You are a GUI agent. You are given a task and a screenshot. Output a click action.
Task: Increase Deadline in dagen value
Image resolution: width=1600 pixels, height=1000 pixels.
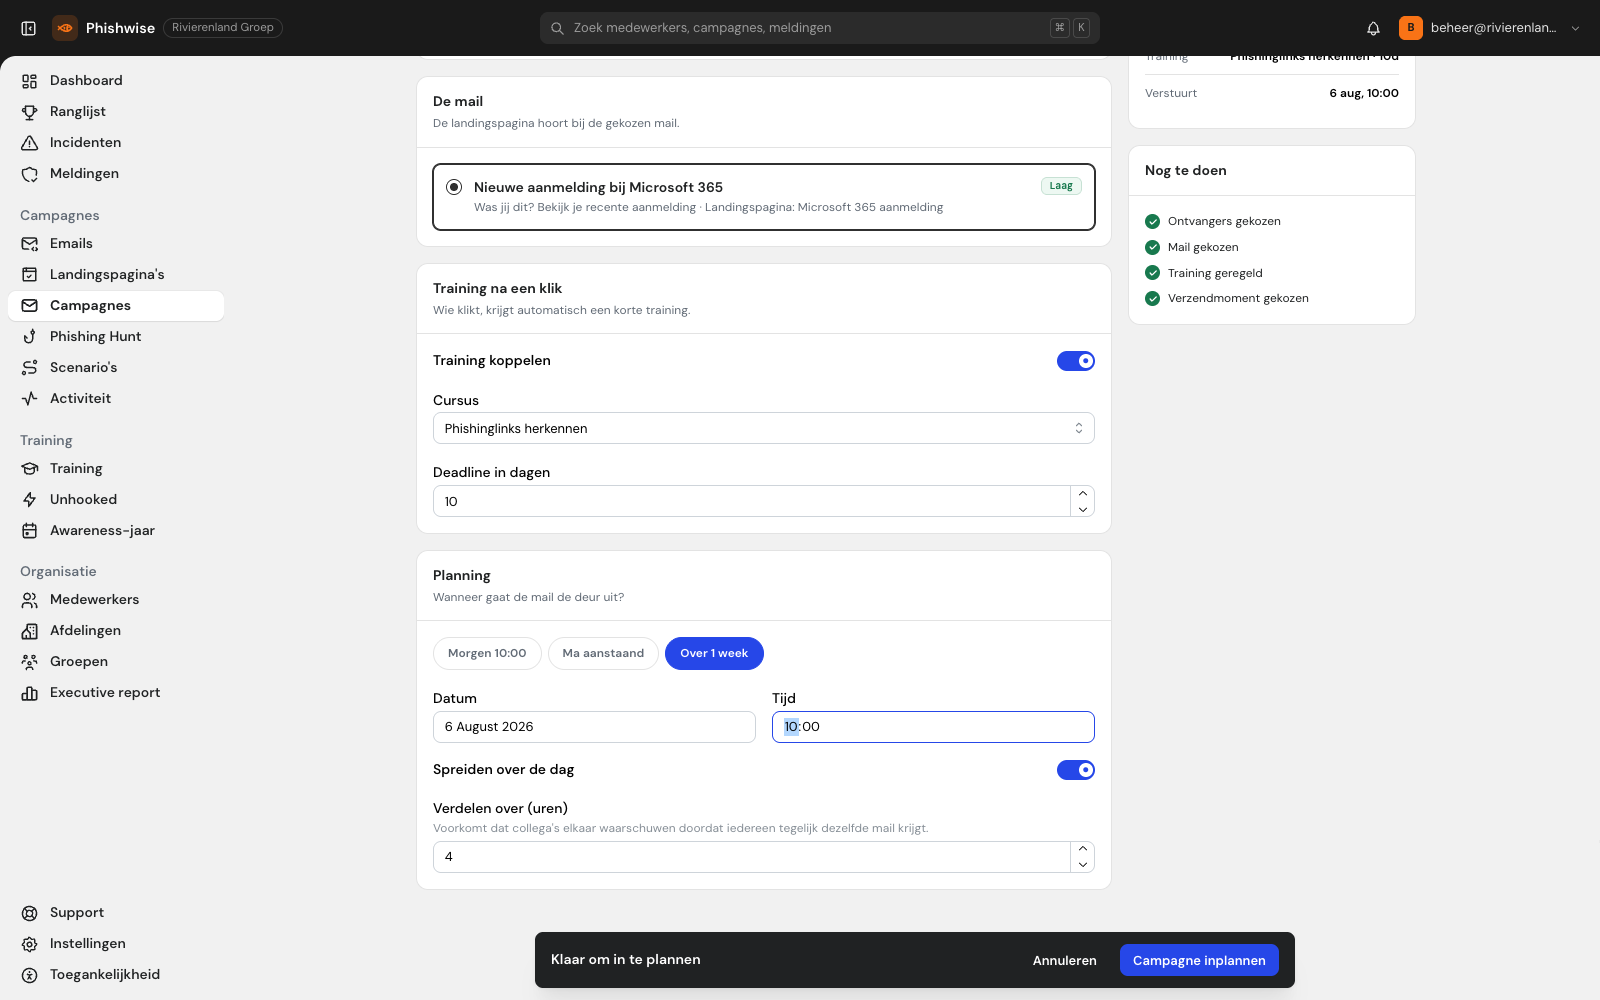click(x=1083, y=493)
